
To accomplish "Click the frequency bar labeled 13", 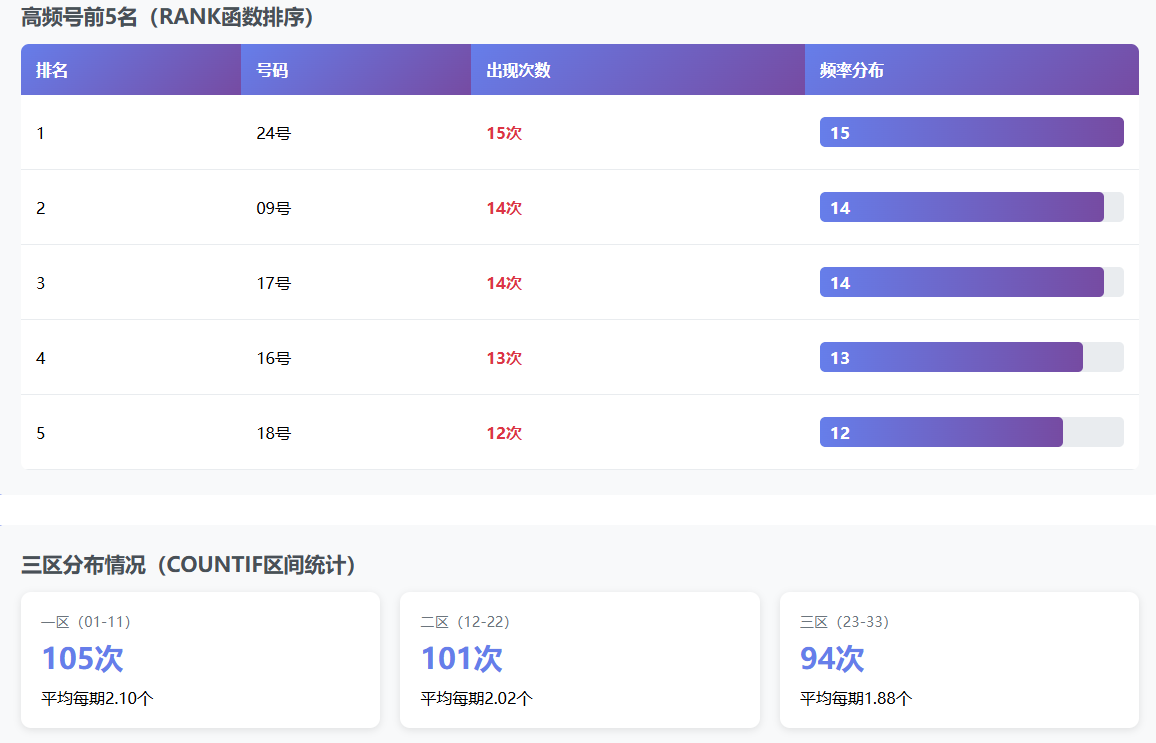I will 951,358.
